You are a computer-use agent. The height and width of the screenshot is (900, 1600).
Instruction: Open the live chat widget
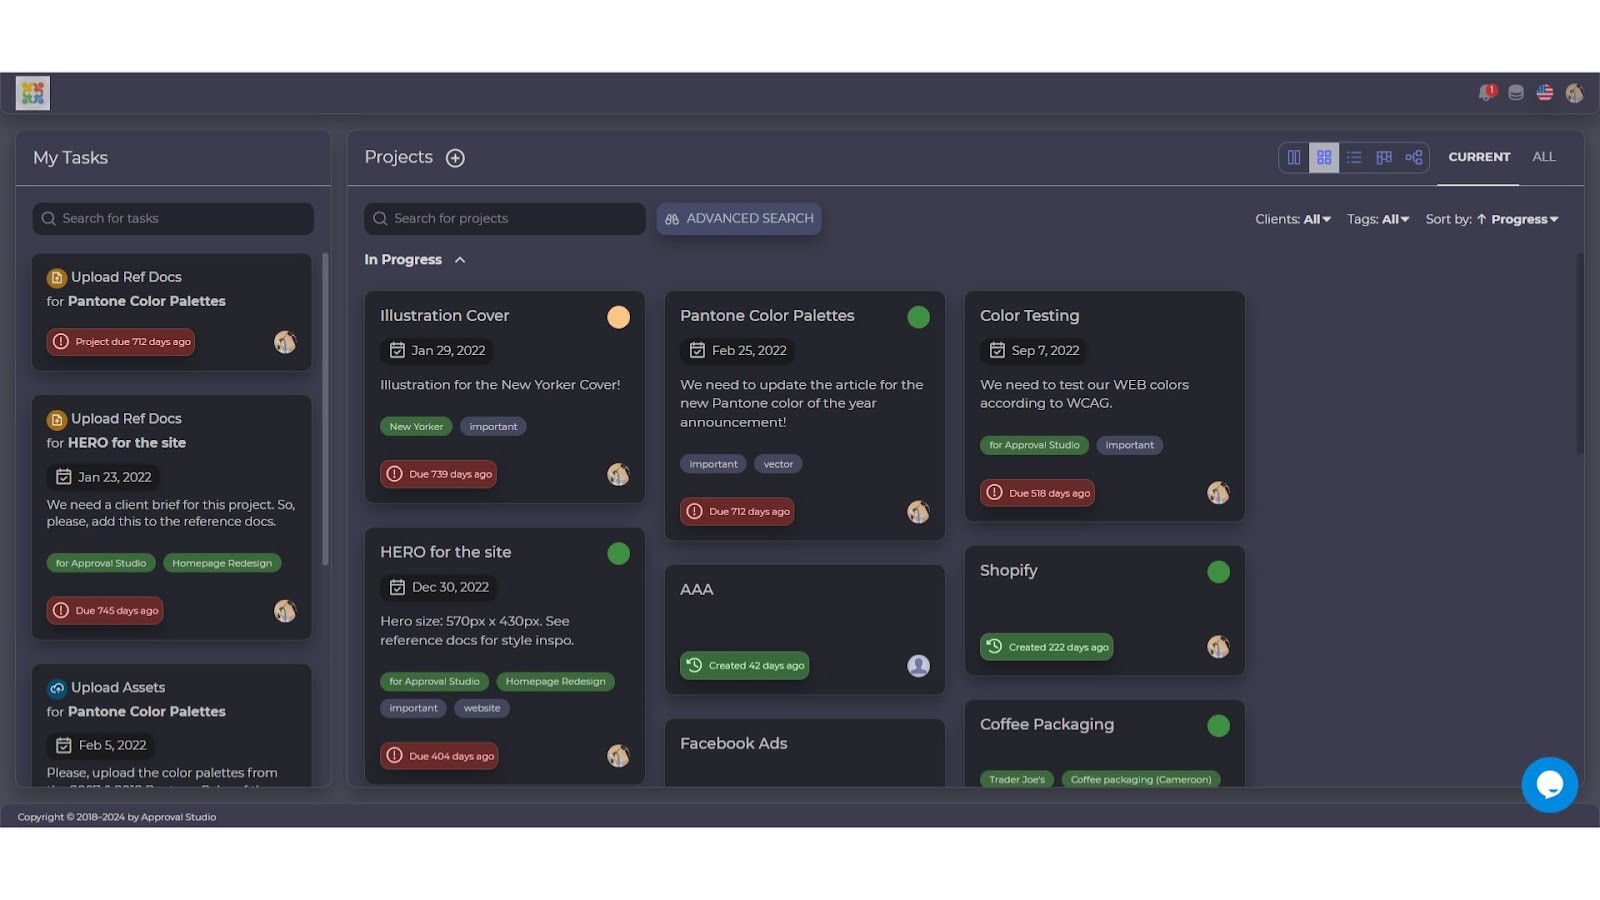coord(1550,785)
